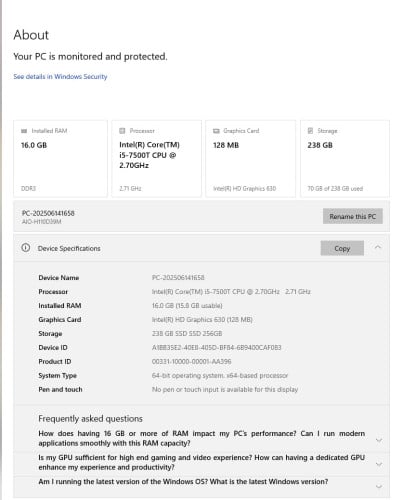Select the 238 GB Storage card

point(345,159)
